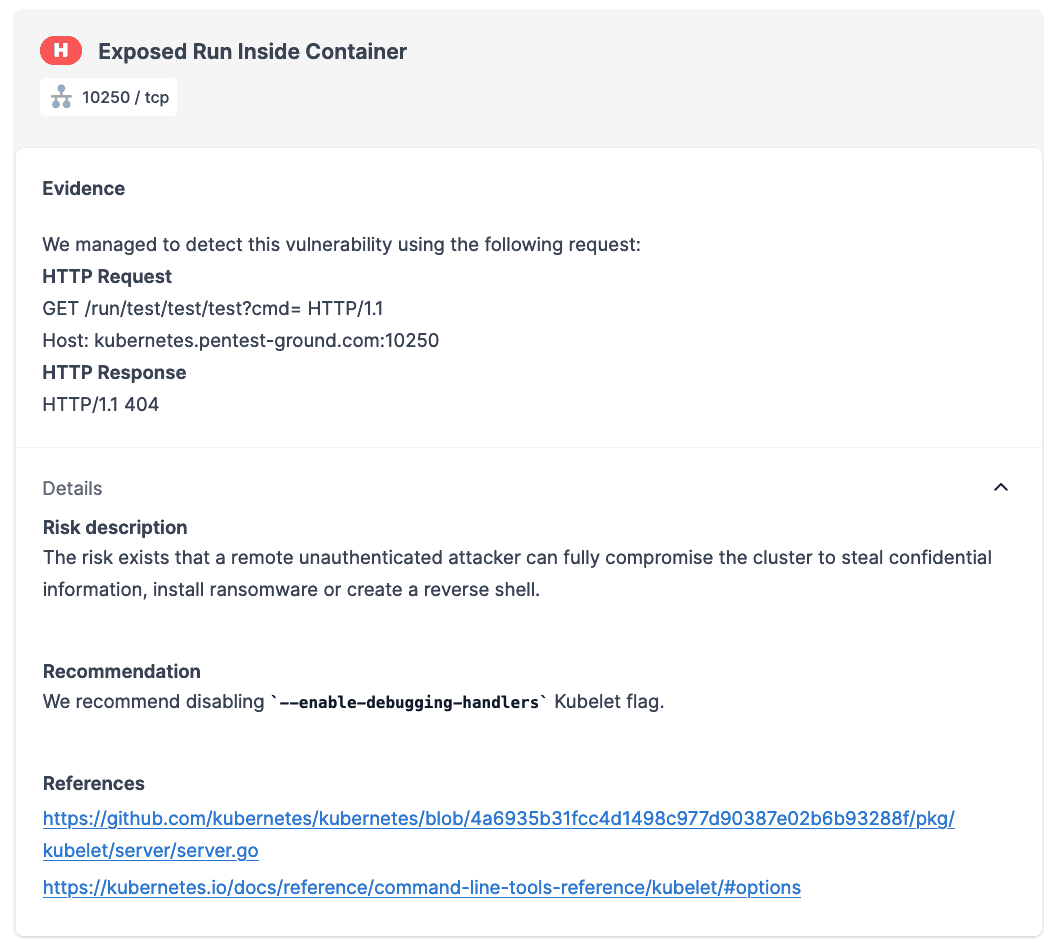
Task: Click the 'We managed to detect' sentence
Action: pyautogui.click(x=341, y=244)
